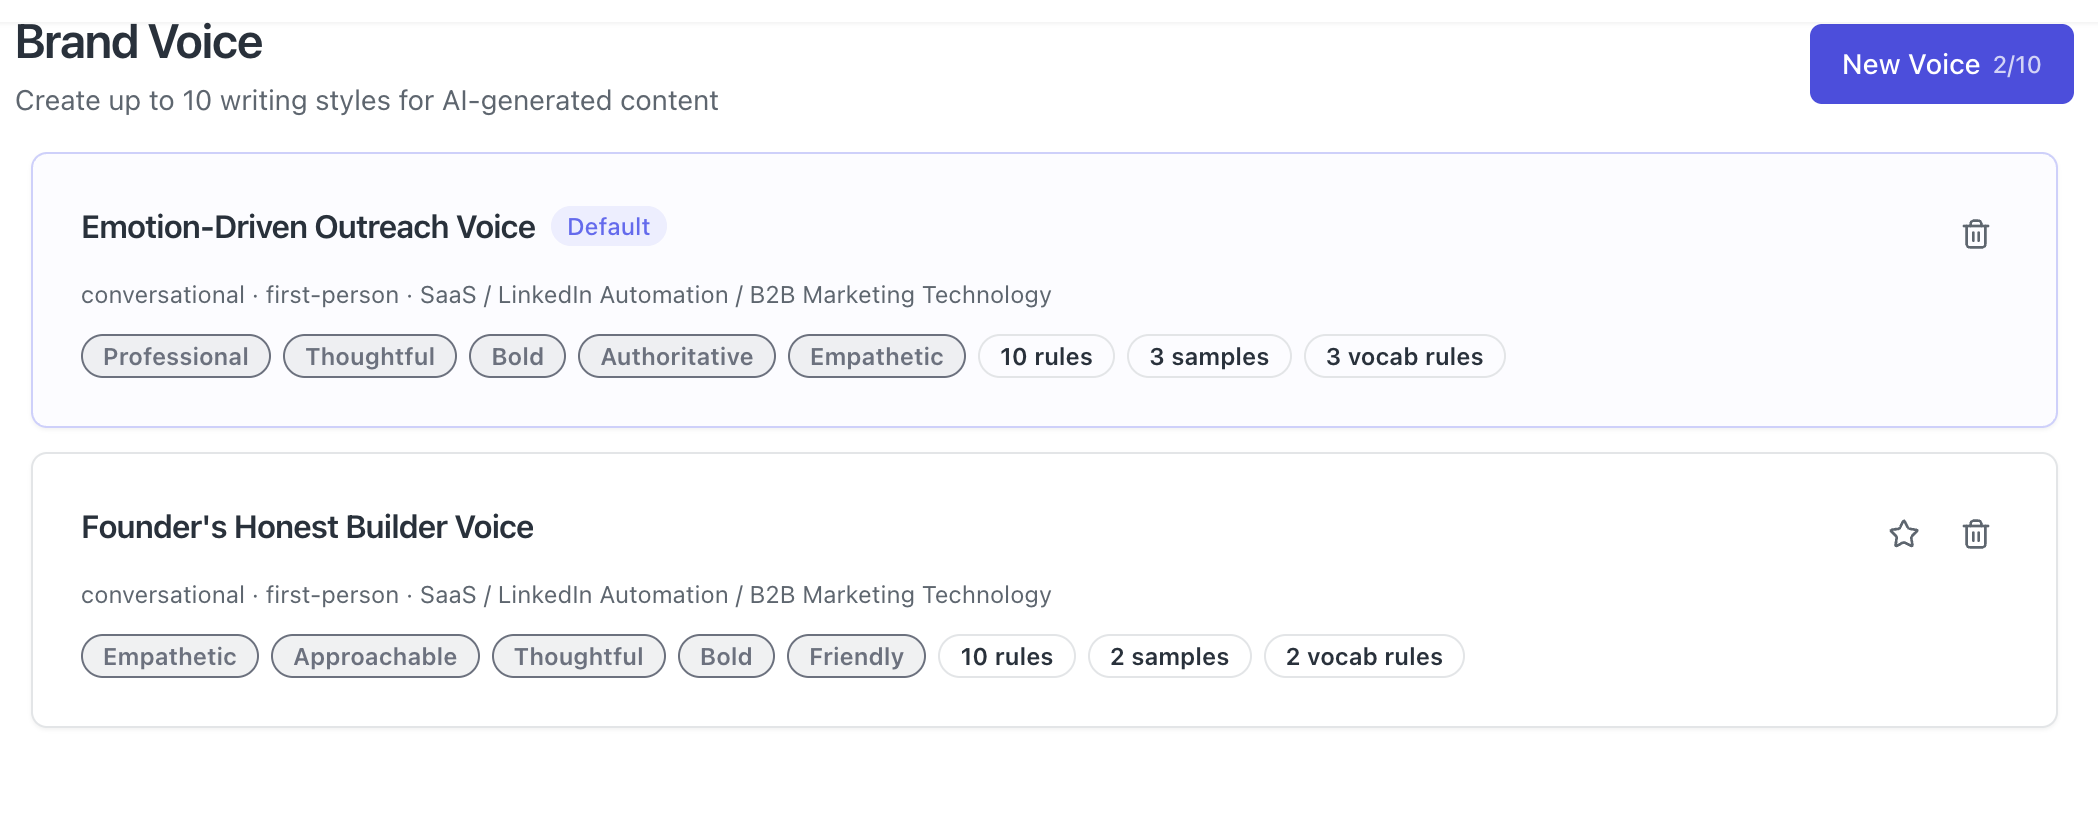Click the Friendly tone tag

[856, 657]
